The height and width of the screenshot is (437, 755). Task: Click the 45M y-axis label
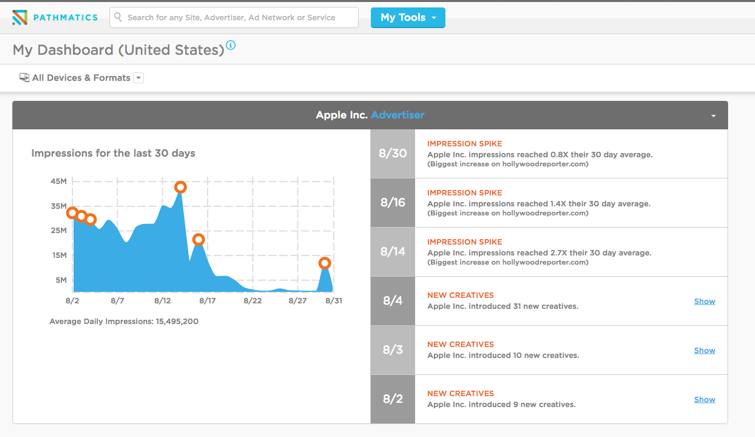point(58,181)
